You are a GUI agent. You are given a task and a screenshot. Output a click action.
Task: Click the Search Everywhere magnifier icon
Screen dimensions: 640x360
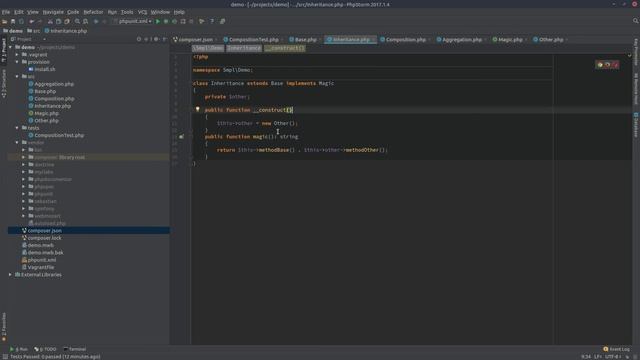[635, 21]
